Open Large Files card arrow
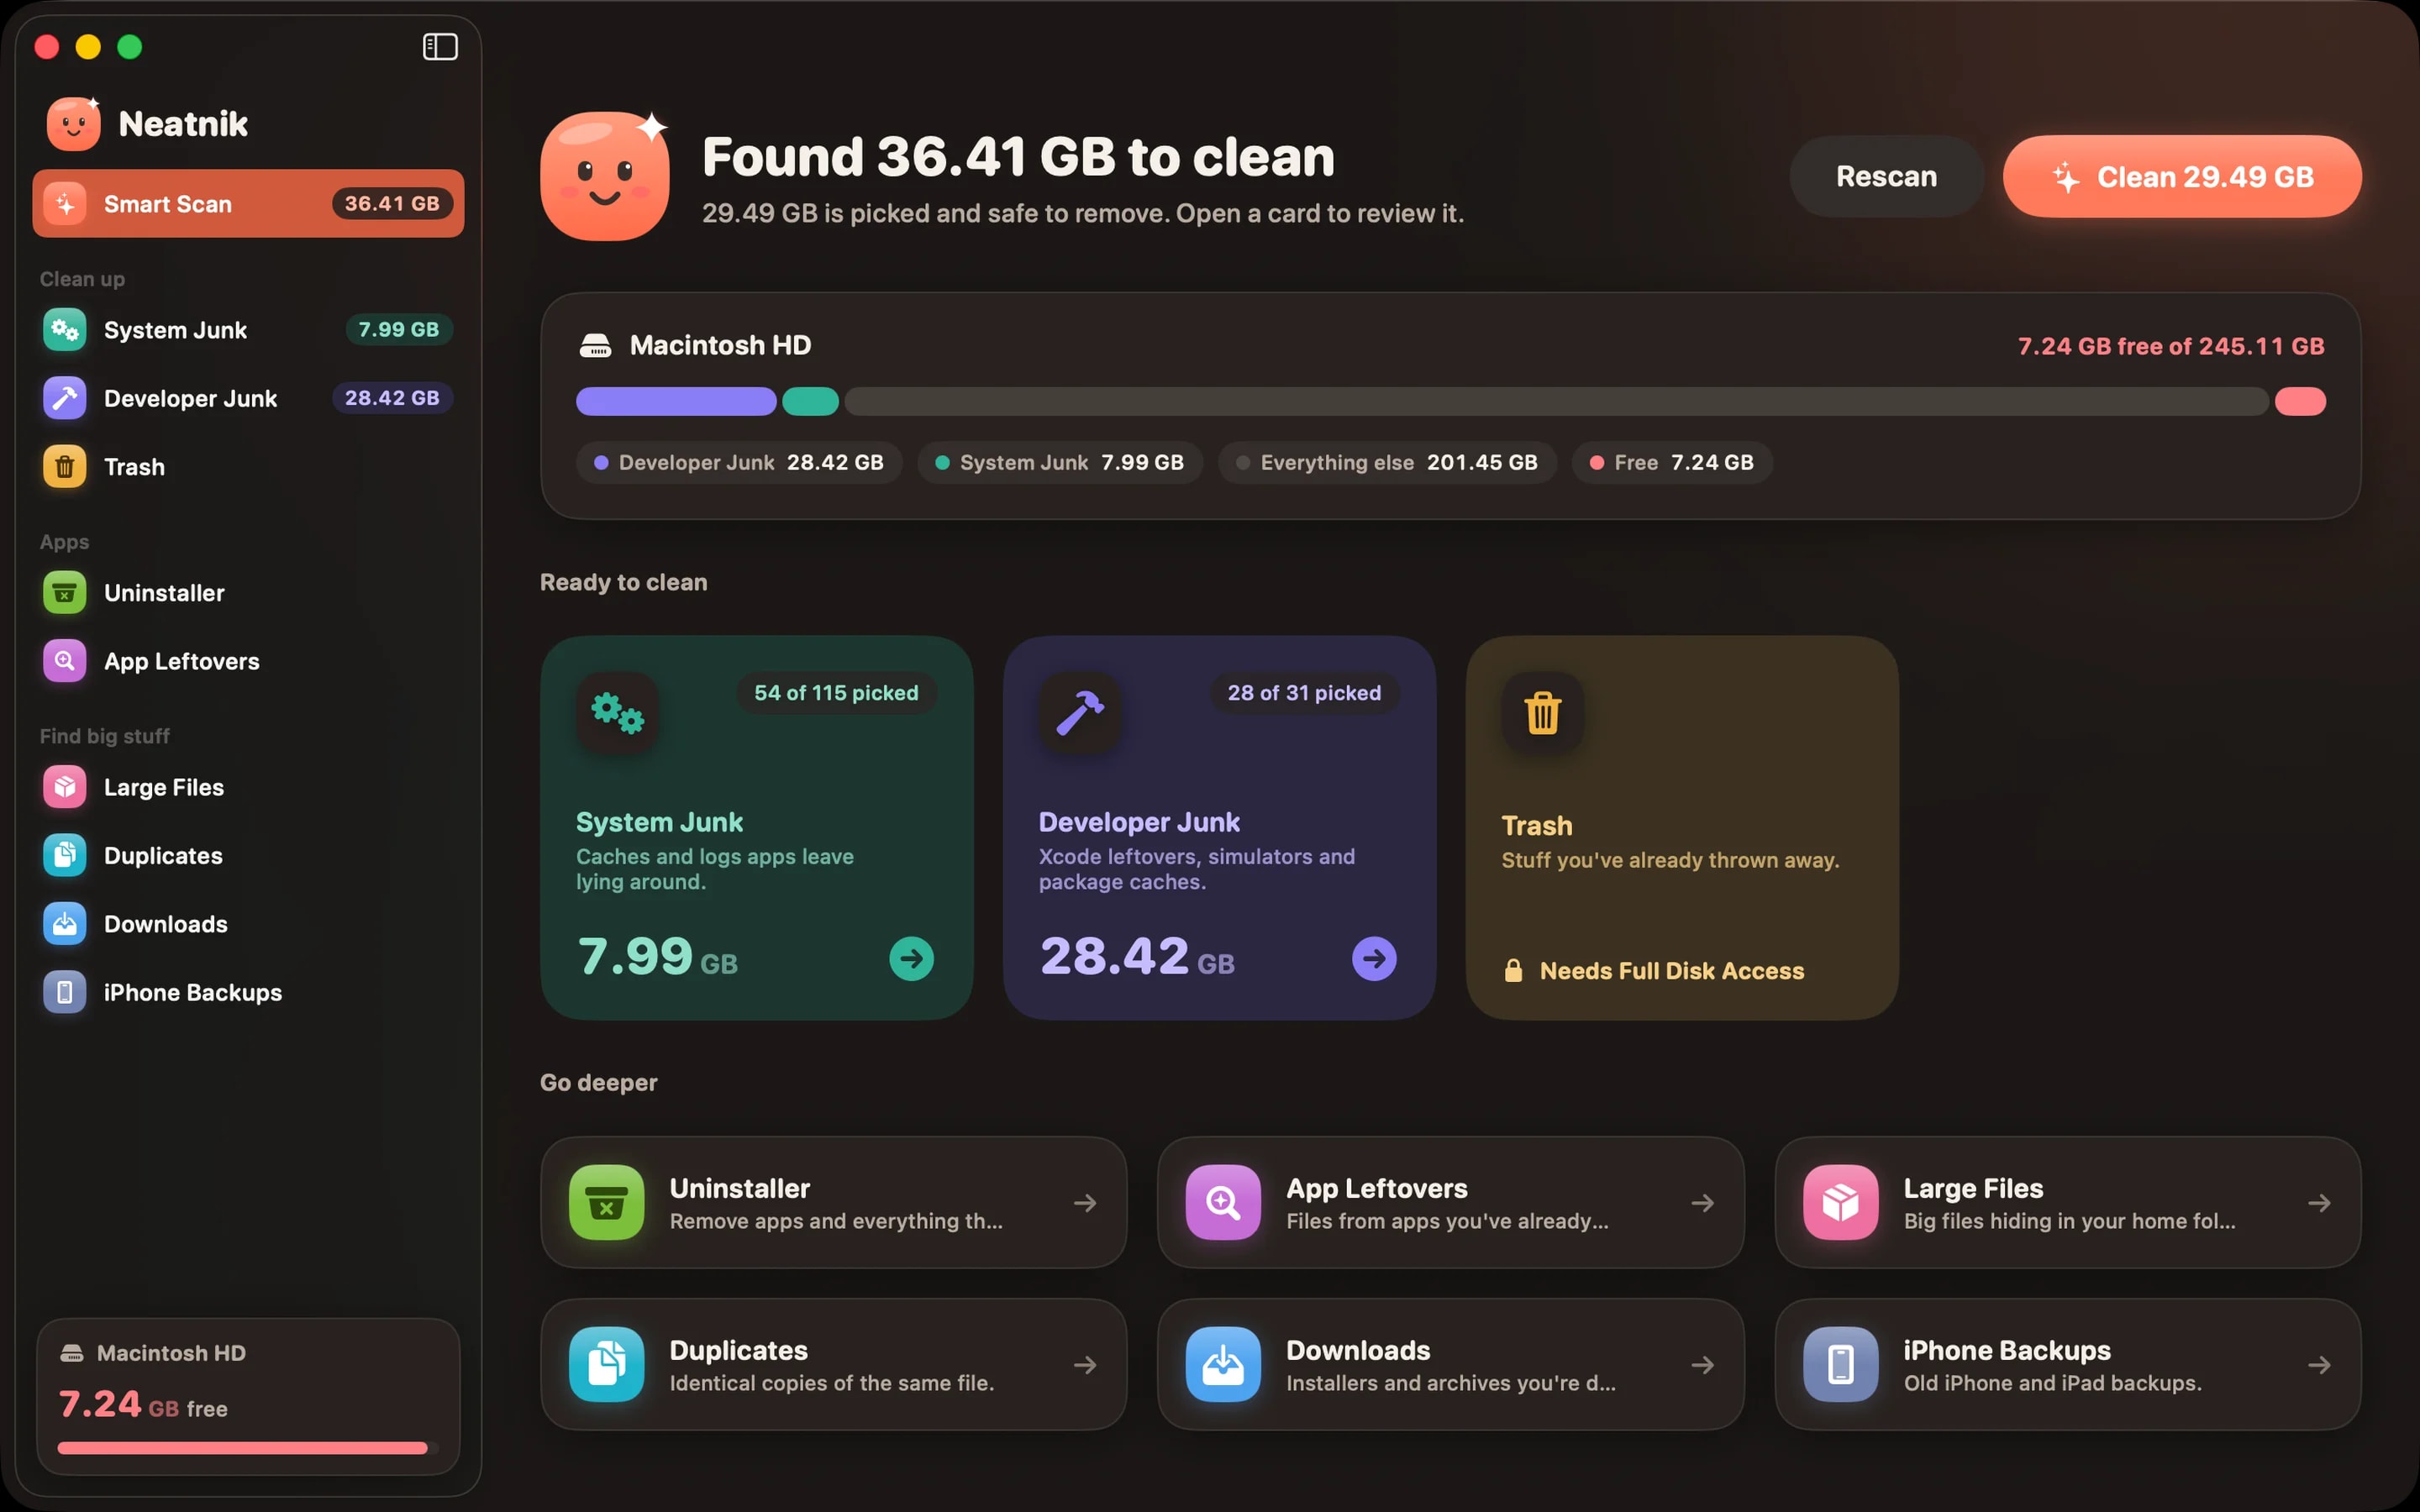 [x=2319, y=1203]
